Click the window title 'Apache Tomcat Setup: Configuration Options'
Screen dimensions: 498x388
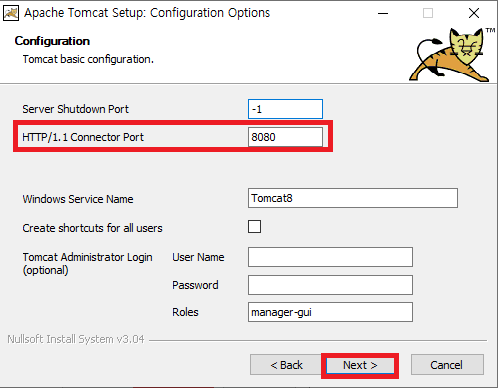147,13
